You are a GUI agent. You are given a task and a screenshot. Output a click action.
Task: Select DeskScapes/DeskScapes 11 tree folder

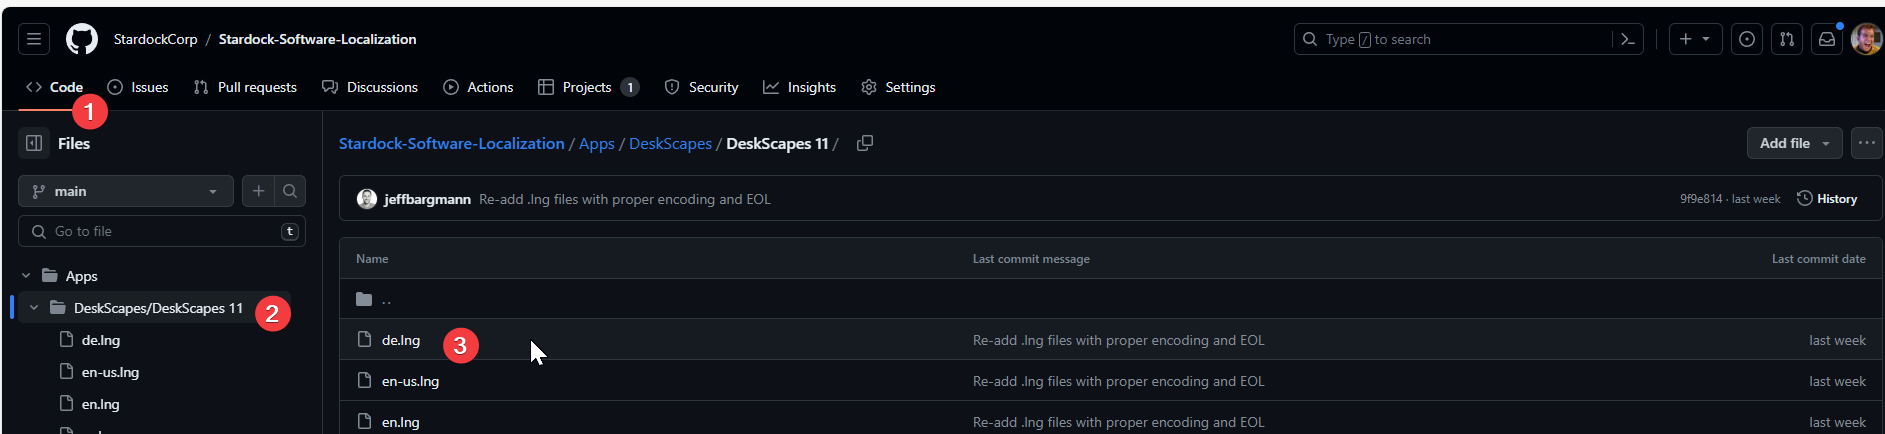[158, 308]
